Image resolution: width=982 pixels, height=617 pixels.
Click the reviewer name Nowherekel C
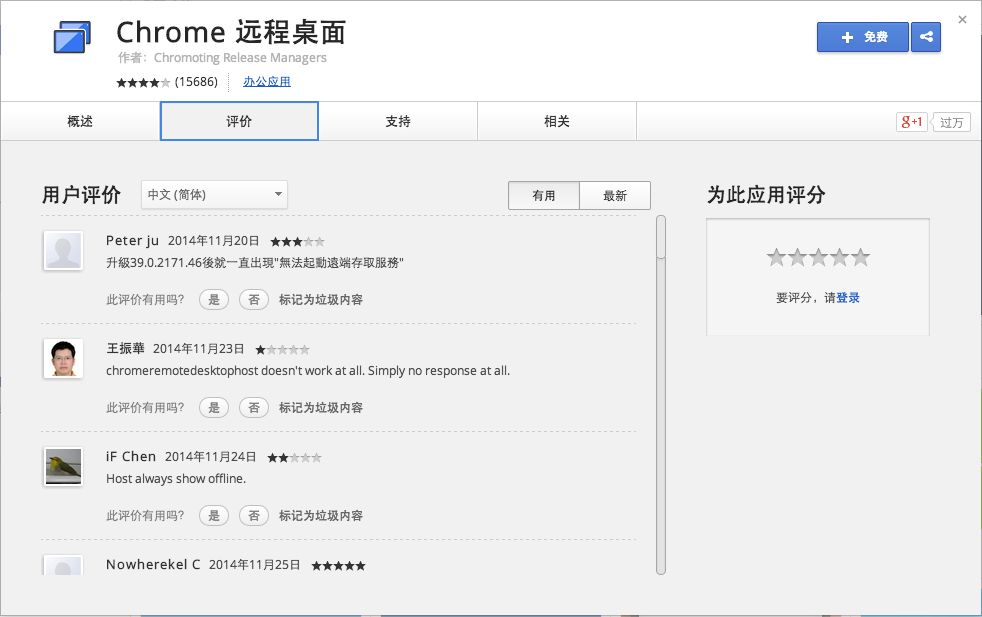tap(153, 564)
